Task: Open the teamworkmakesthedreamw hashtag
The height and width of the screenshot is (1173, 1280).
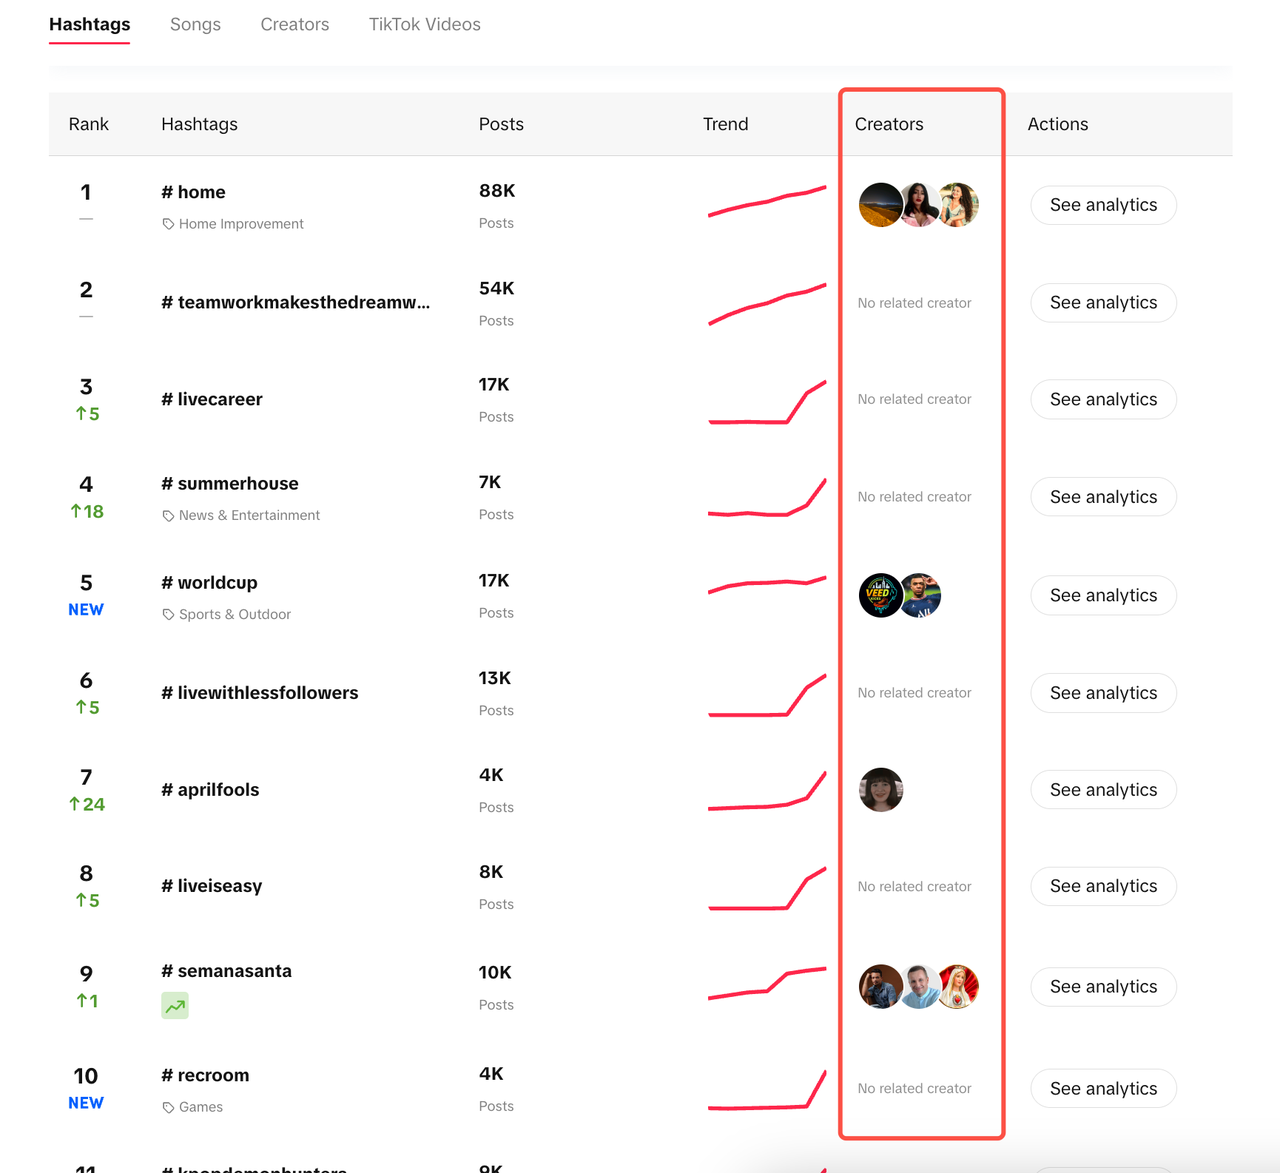Action: [x=296, y=302]
